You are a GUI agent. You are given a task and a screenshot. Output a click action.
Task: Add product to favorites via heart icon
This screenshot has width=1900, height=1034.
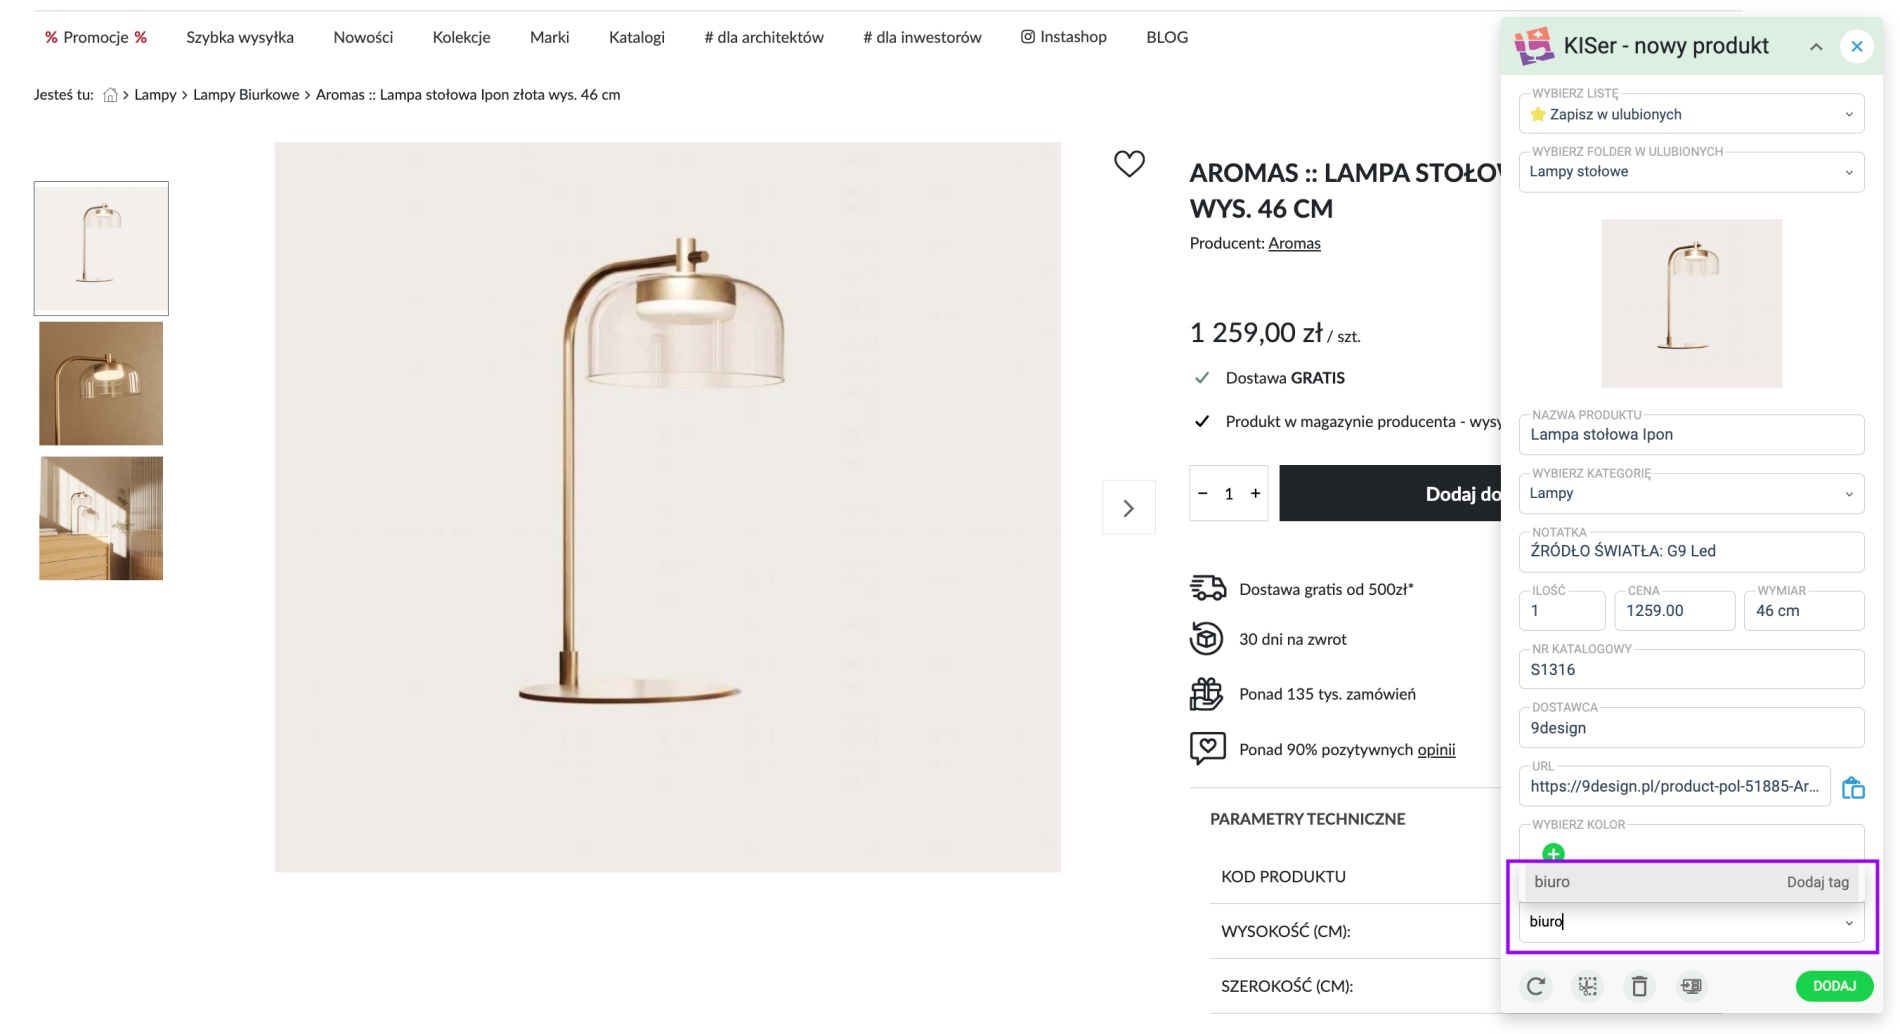coord(1129,163)
